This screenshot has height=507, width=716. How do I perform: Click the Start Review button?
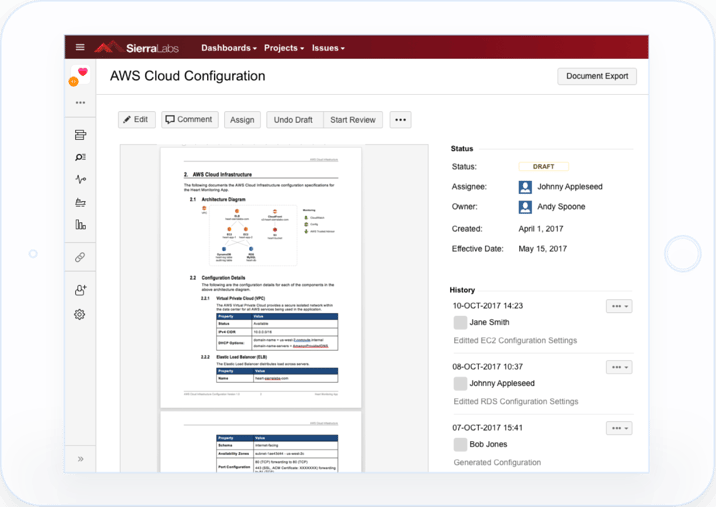(353, 120)
